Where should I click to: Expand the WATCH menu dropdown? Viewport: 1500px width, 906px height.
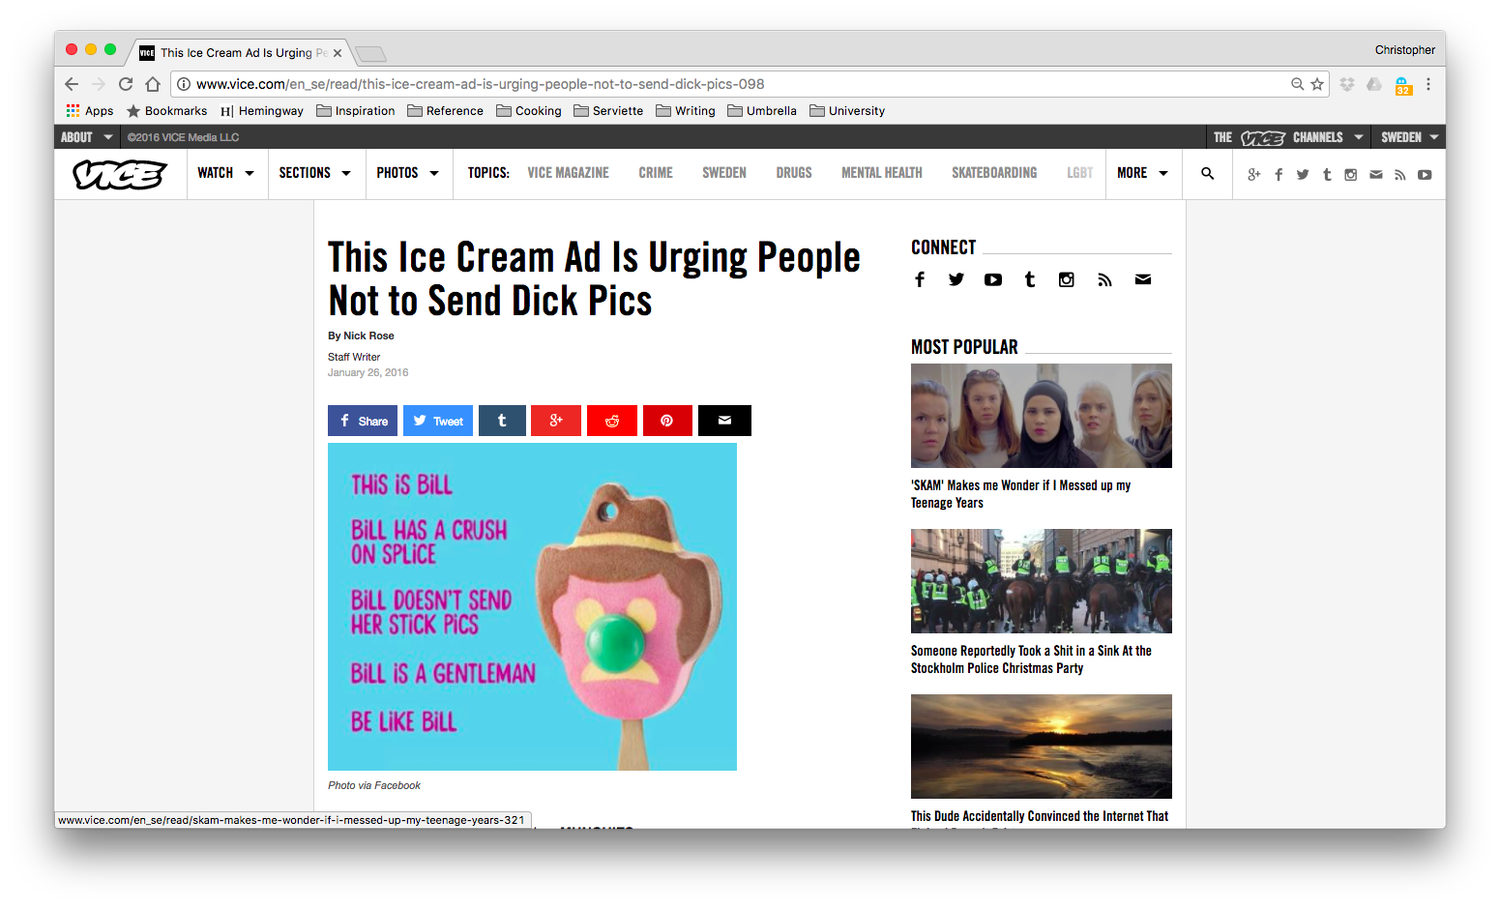pyautogui.click(x=226, y=173)
